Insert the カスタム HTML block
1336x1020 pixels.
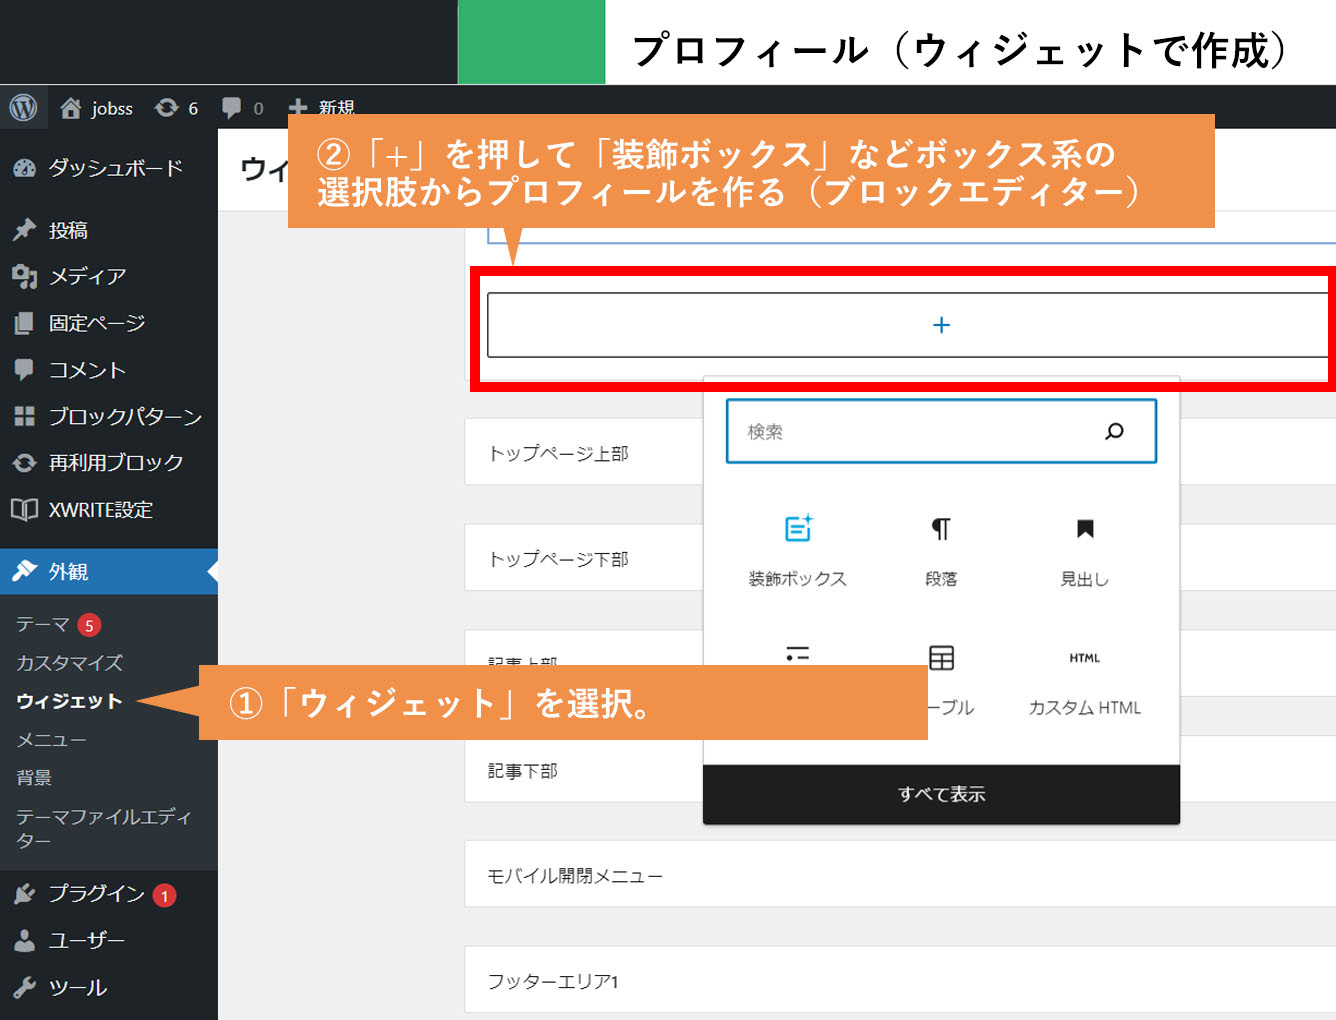click(x=1085, y=684)
